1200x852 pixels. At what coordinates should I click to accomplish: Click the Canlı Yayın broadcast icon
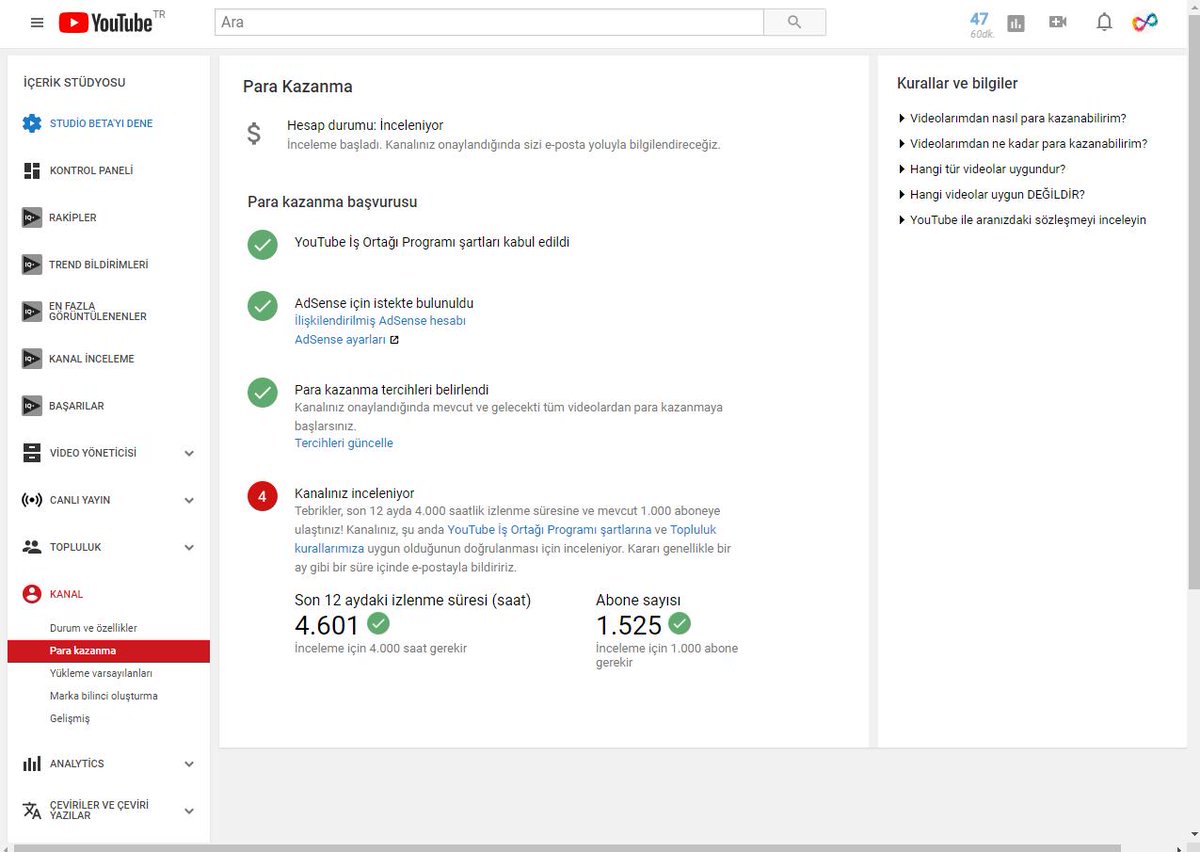[32, 500]
